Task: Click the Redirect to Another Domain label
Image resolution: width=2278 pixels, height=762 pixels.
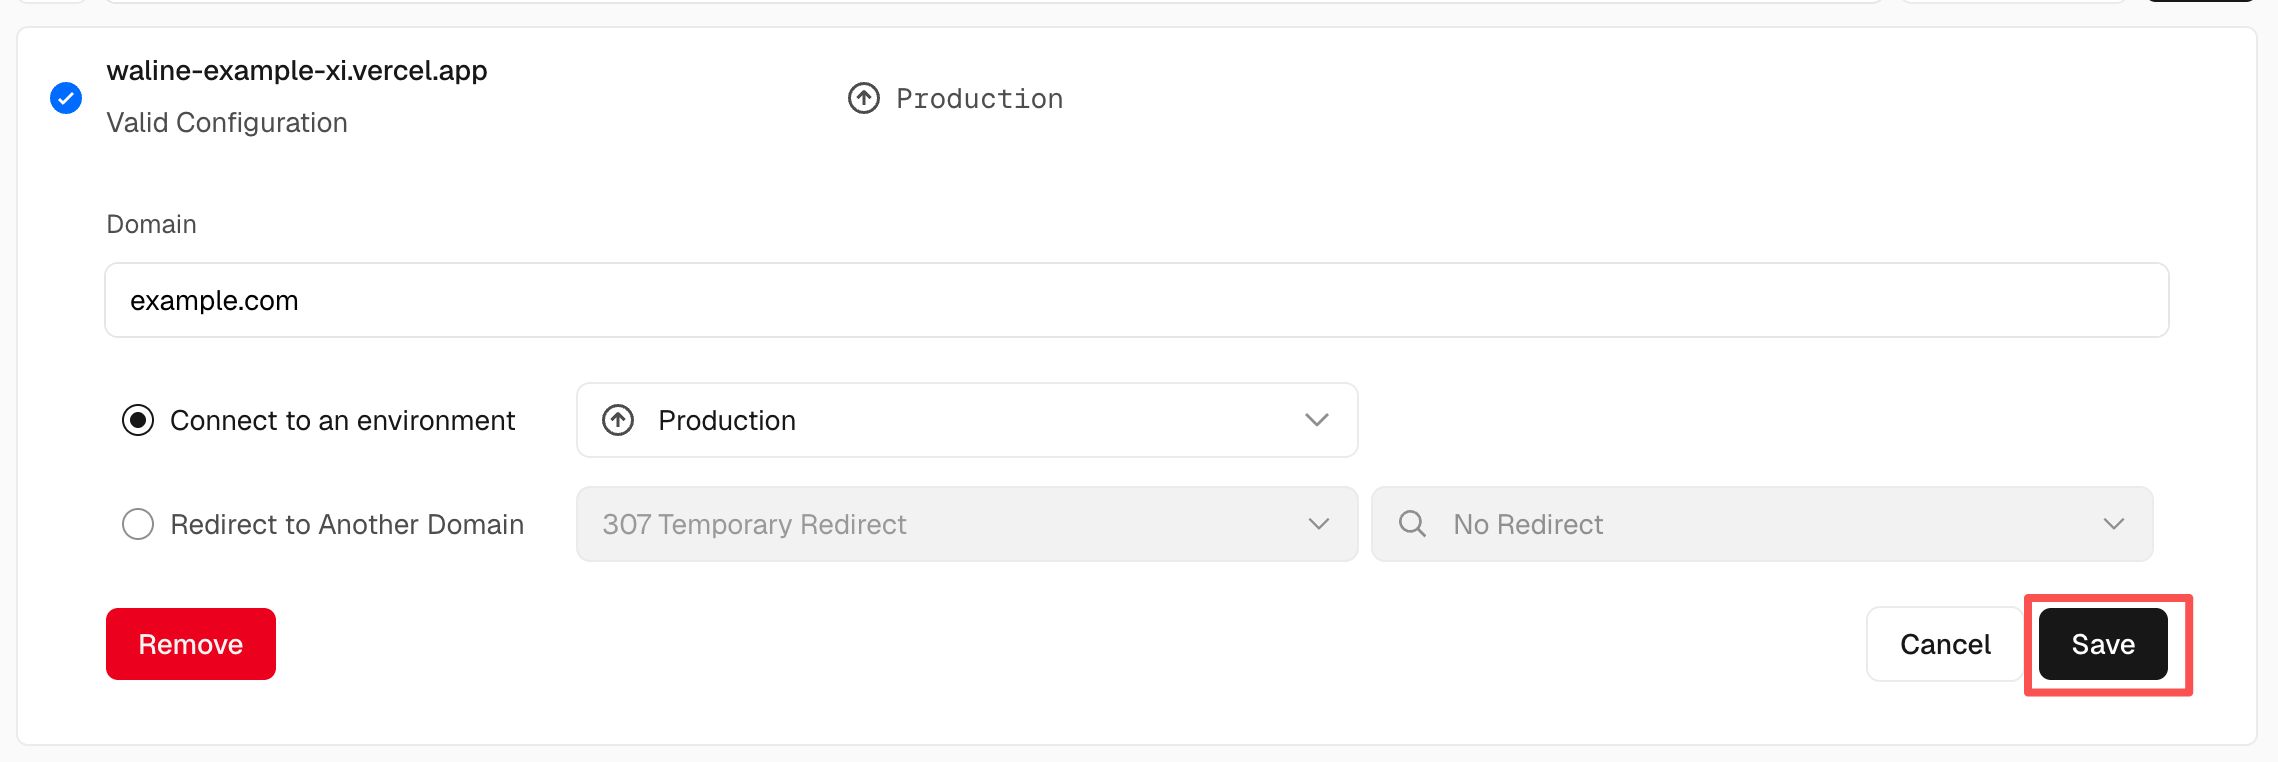Action: point(347,524)
